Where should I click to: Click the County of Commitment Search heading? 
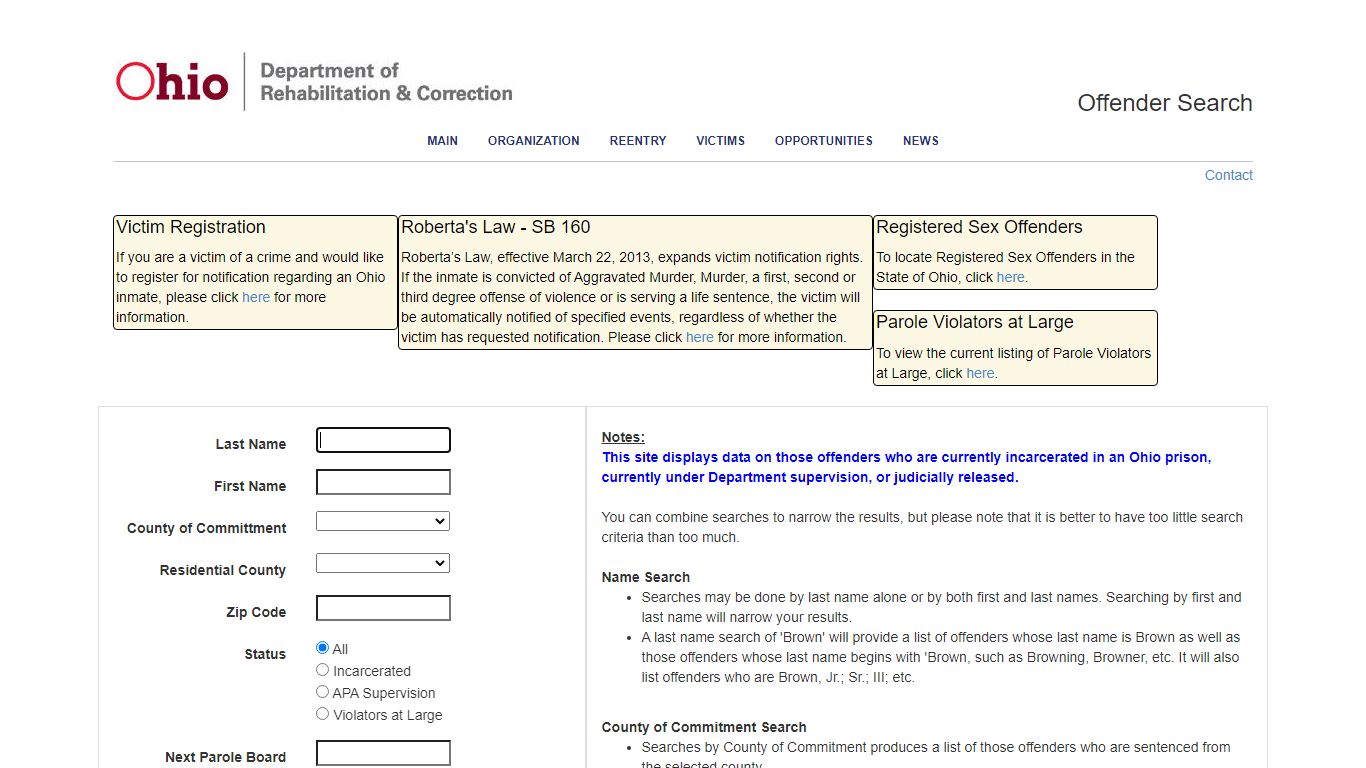(x=704, y=727)
